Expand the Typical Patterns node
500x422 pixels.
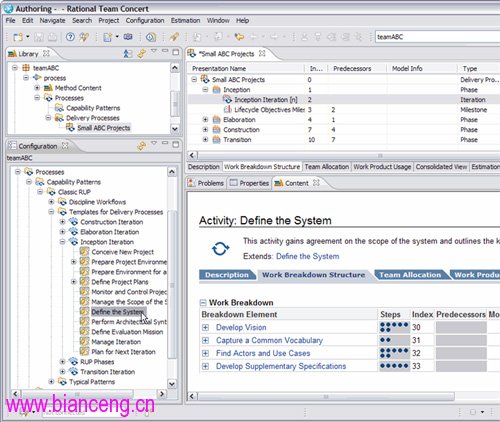pyautogui.click(x=51, y=382)
